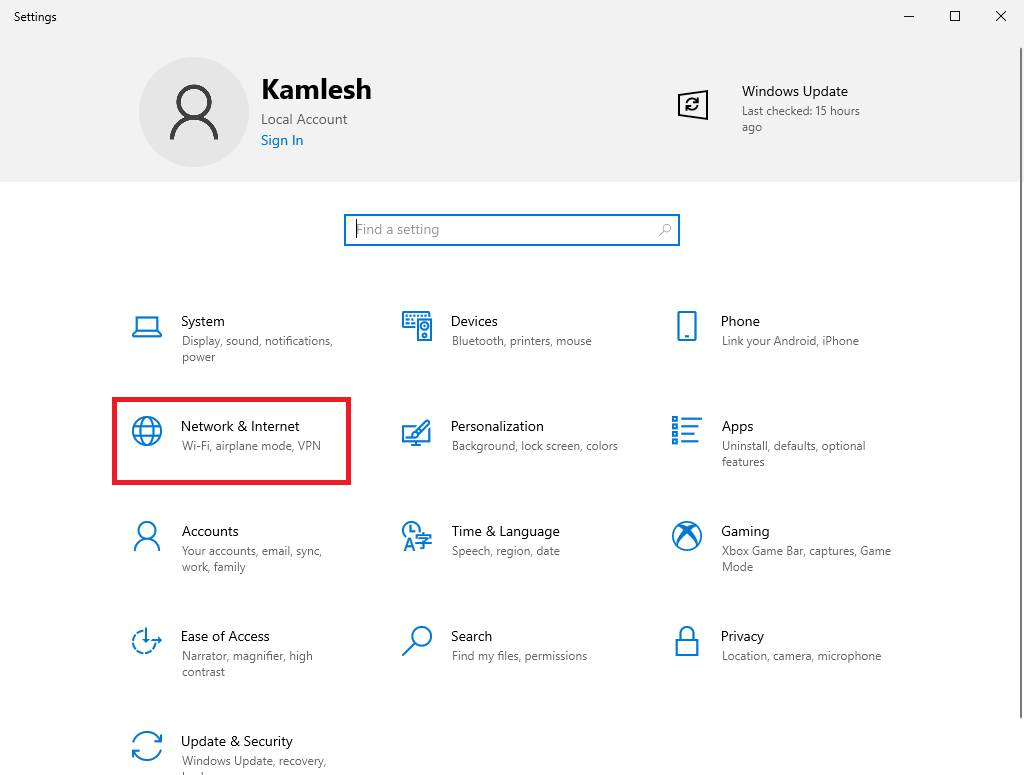1024x775 pixels.
Task: Click the 'Local Account' label
Action: tap(304, 119)
